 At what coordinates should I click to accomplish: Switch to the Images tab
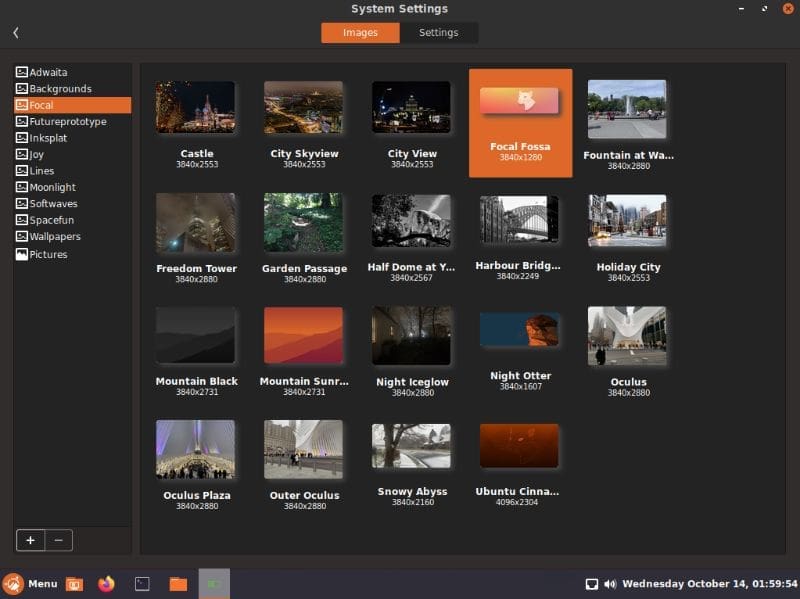coord(360,33)
